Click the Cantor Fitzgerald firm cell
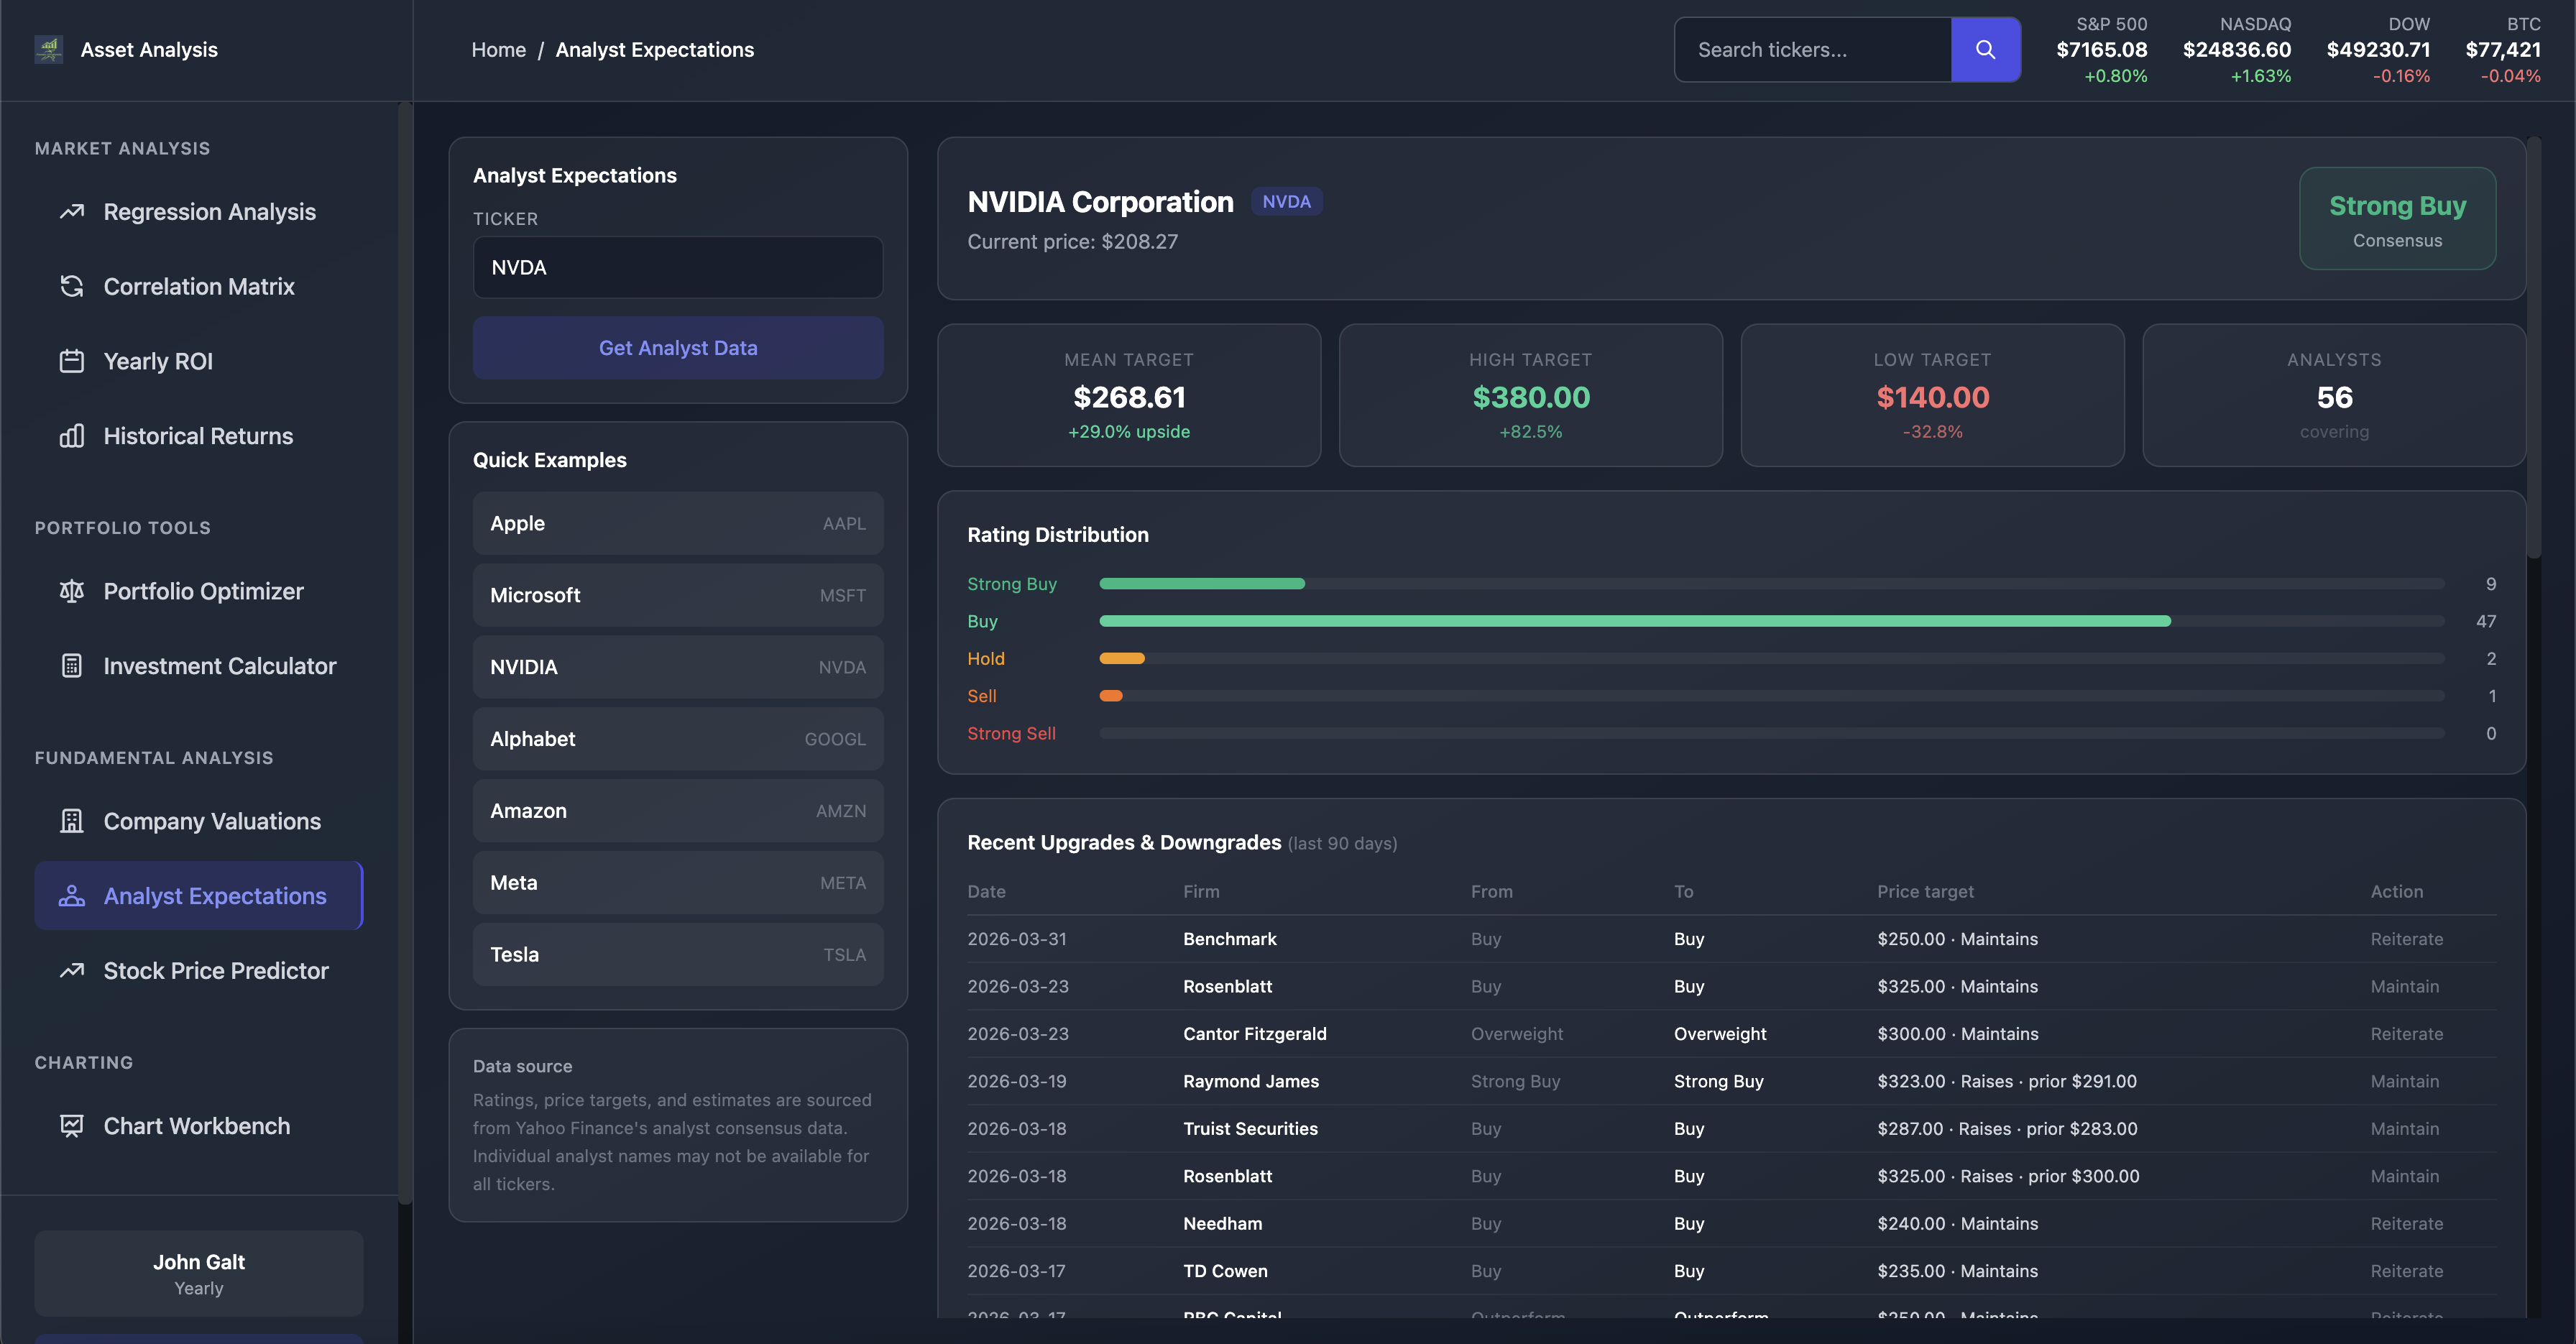This screenshot has width=2576, height=1344. pos(1254,1034)
